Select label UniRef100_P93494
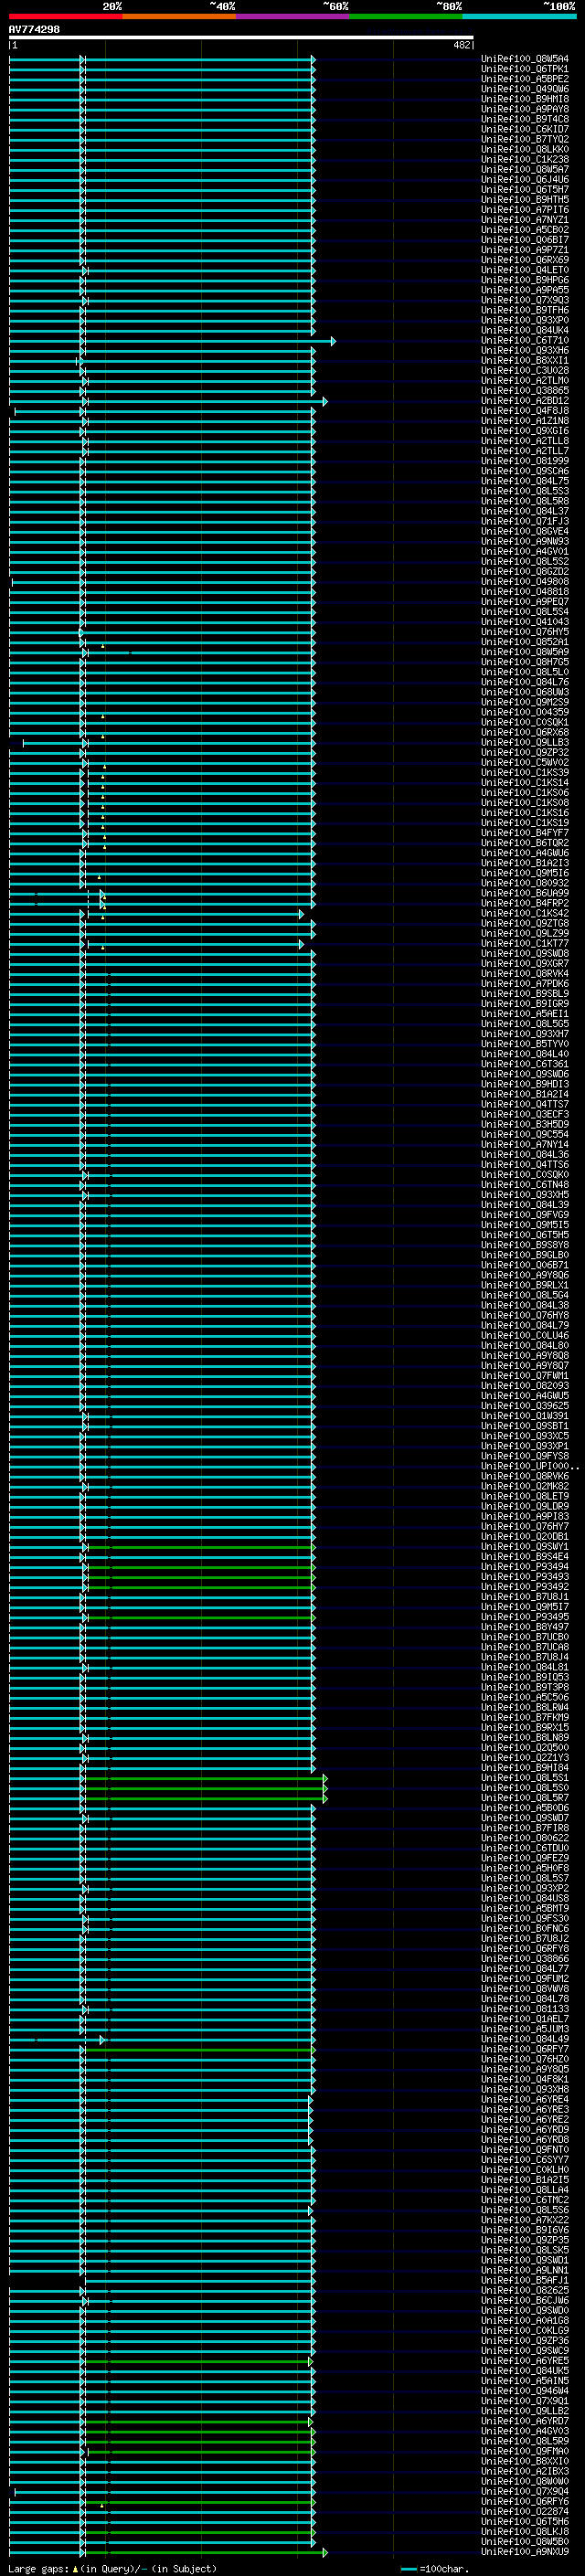 tap(525, 1567)
